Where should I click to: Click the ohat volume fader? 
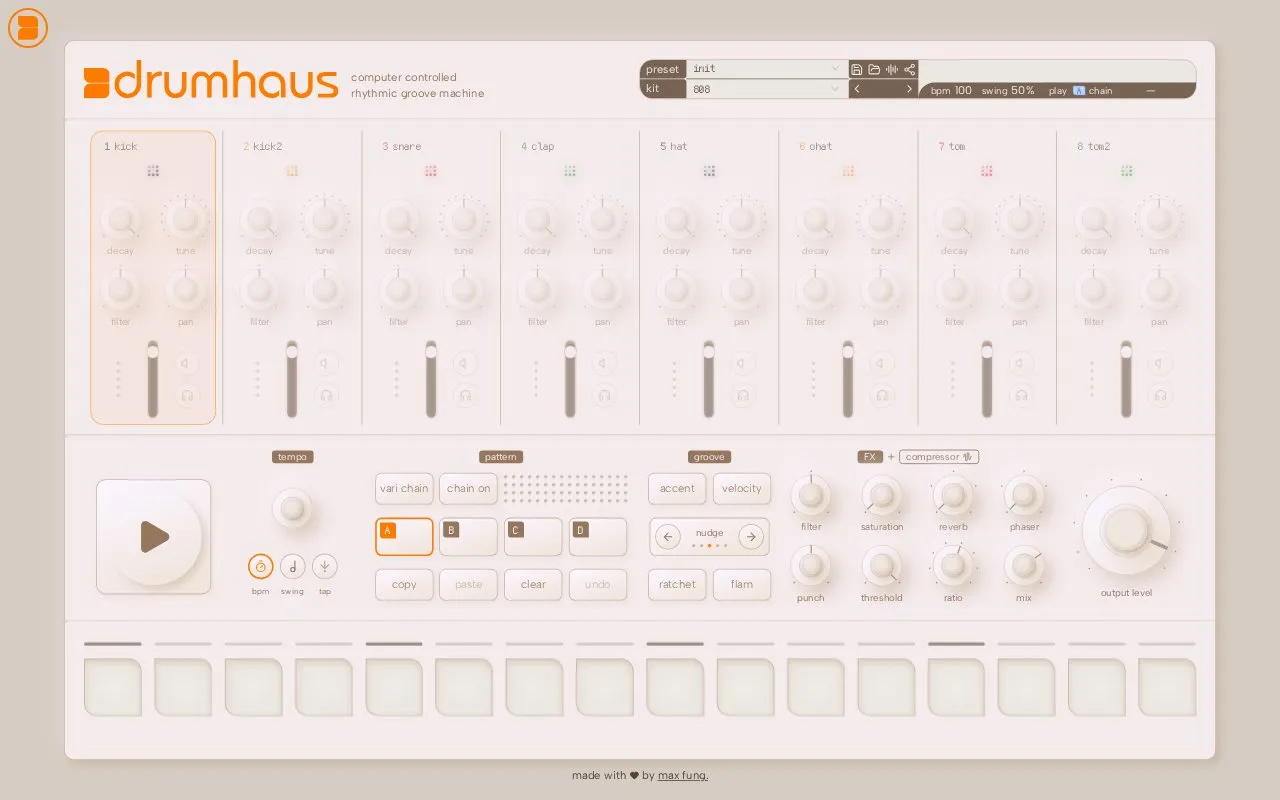coord(848,379)
